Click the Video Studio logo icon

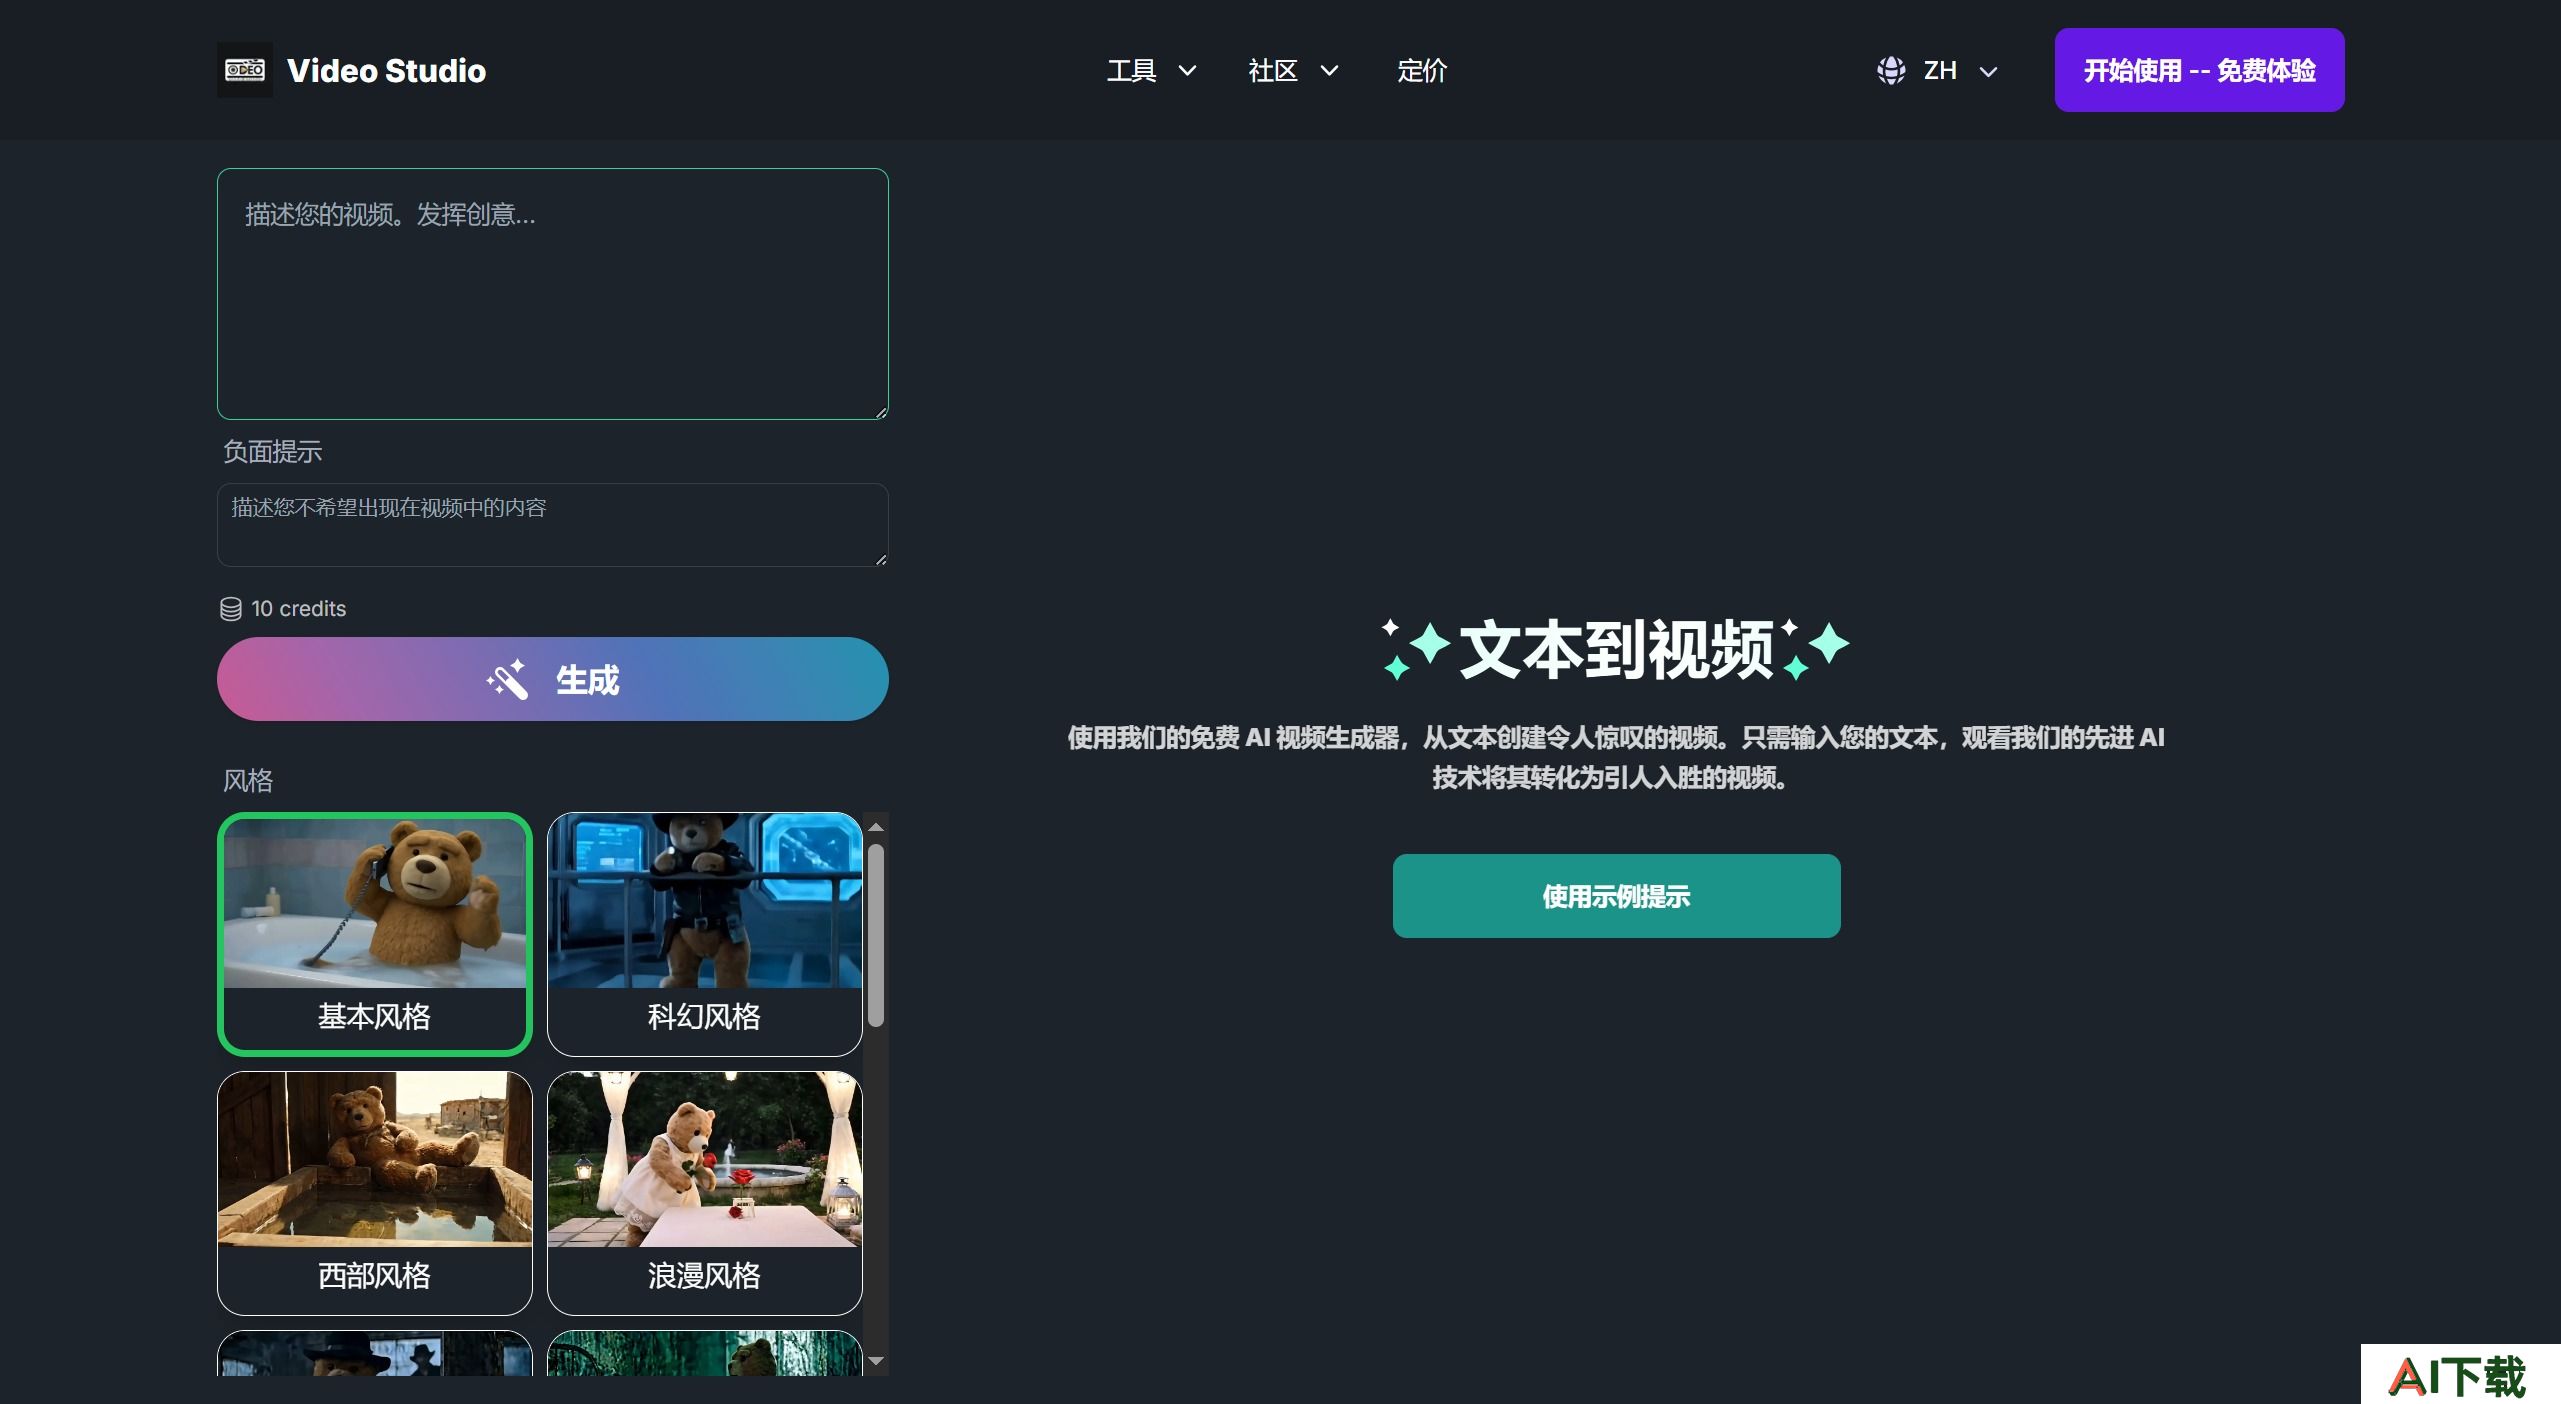pos(245,70)
